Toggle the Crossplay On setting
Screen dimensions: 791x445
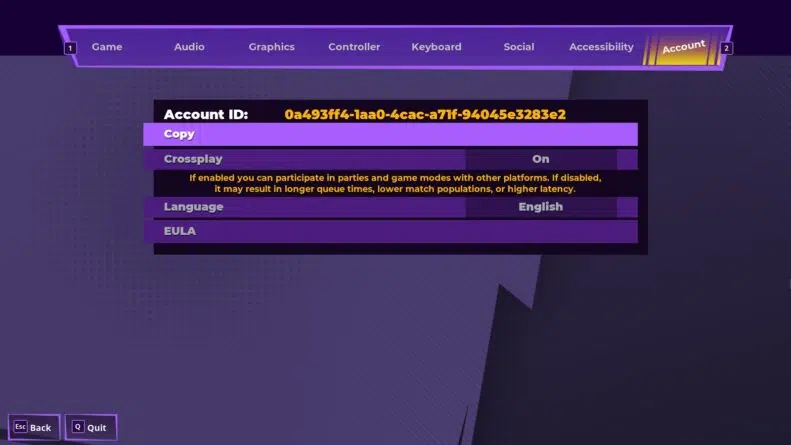pos(541,159)
